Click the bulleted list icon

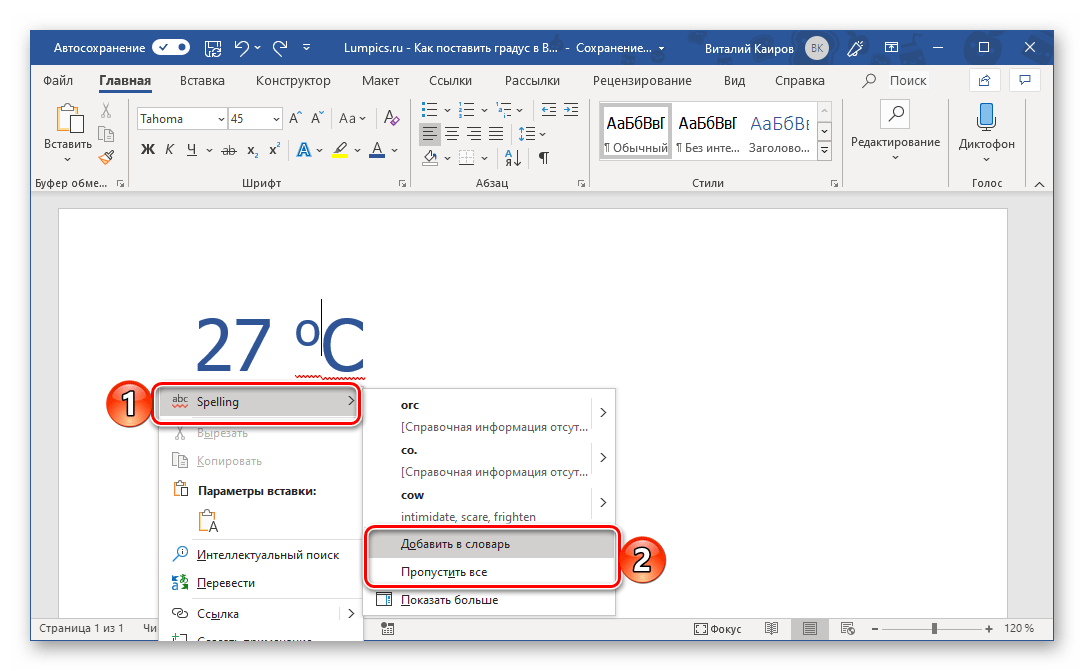click(429, 110)
